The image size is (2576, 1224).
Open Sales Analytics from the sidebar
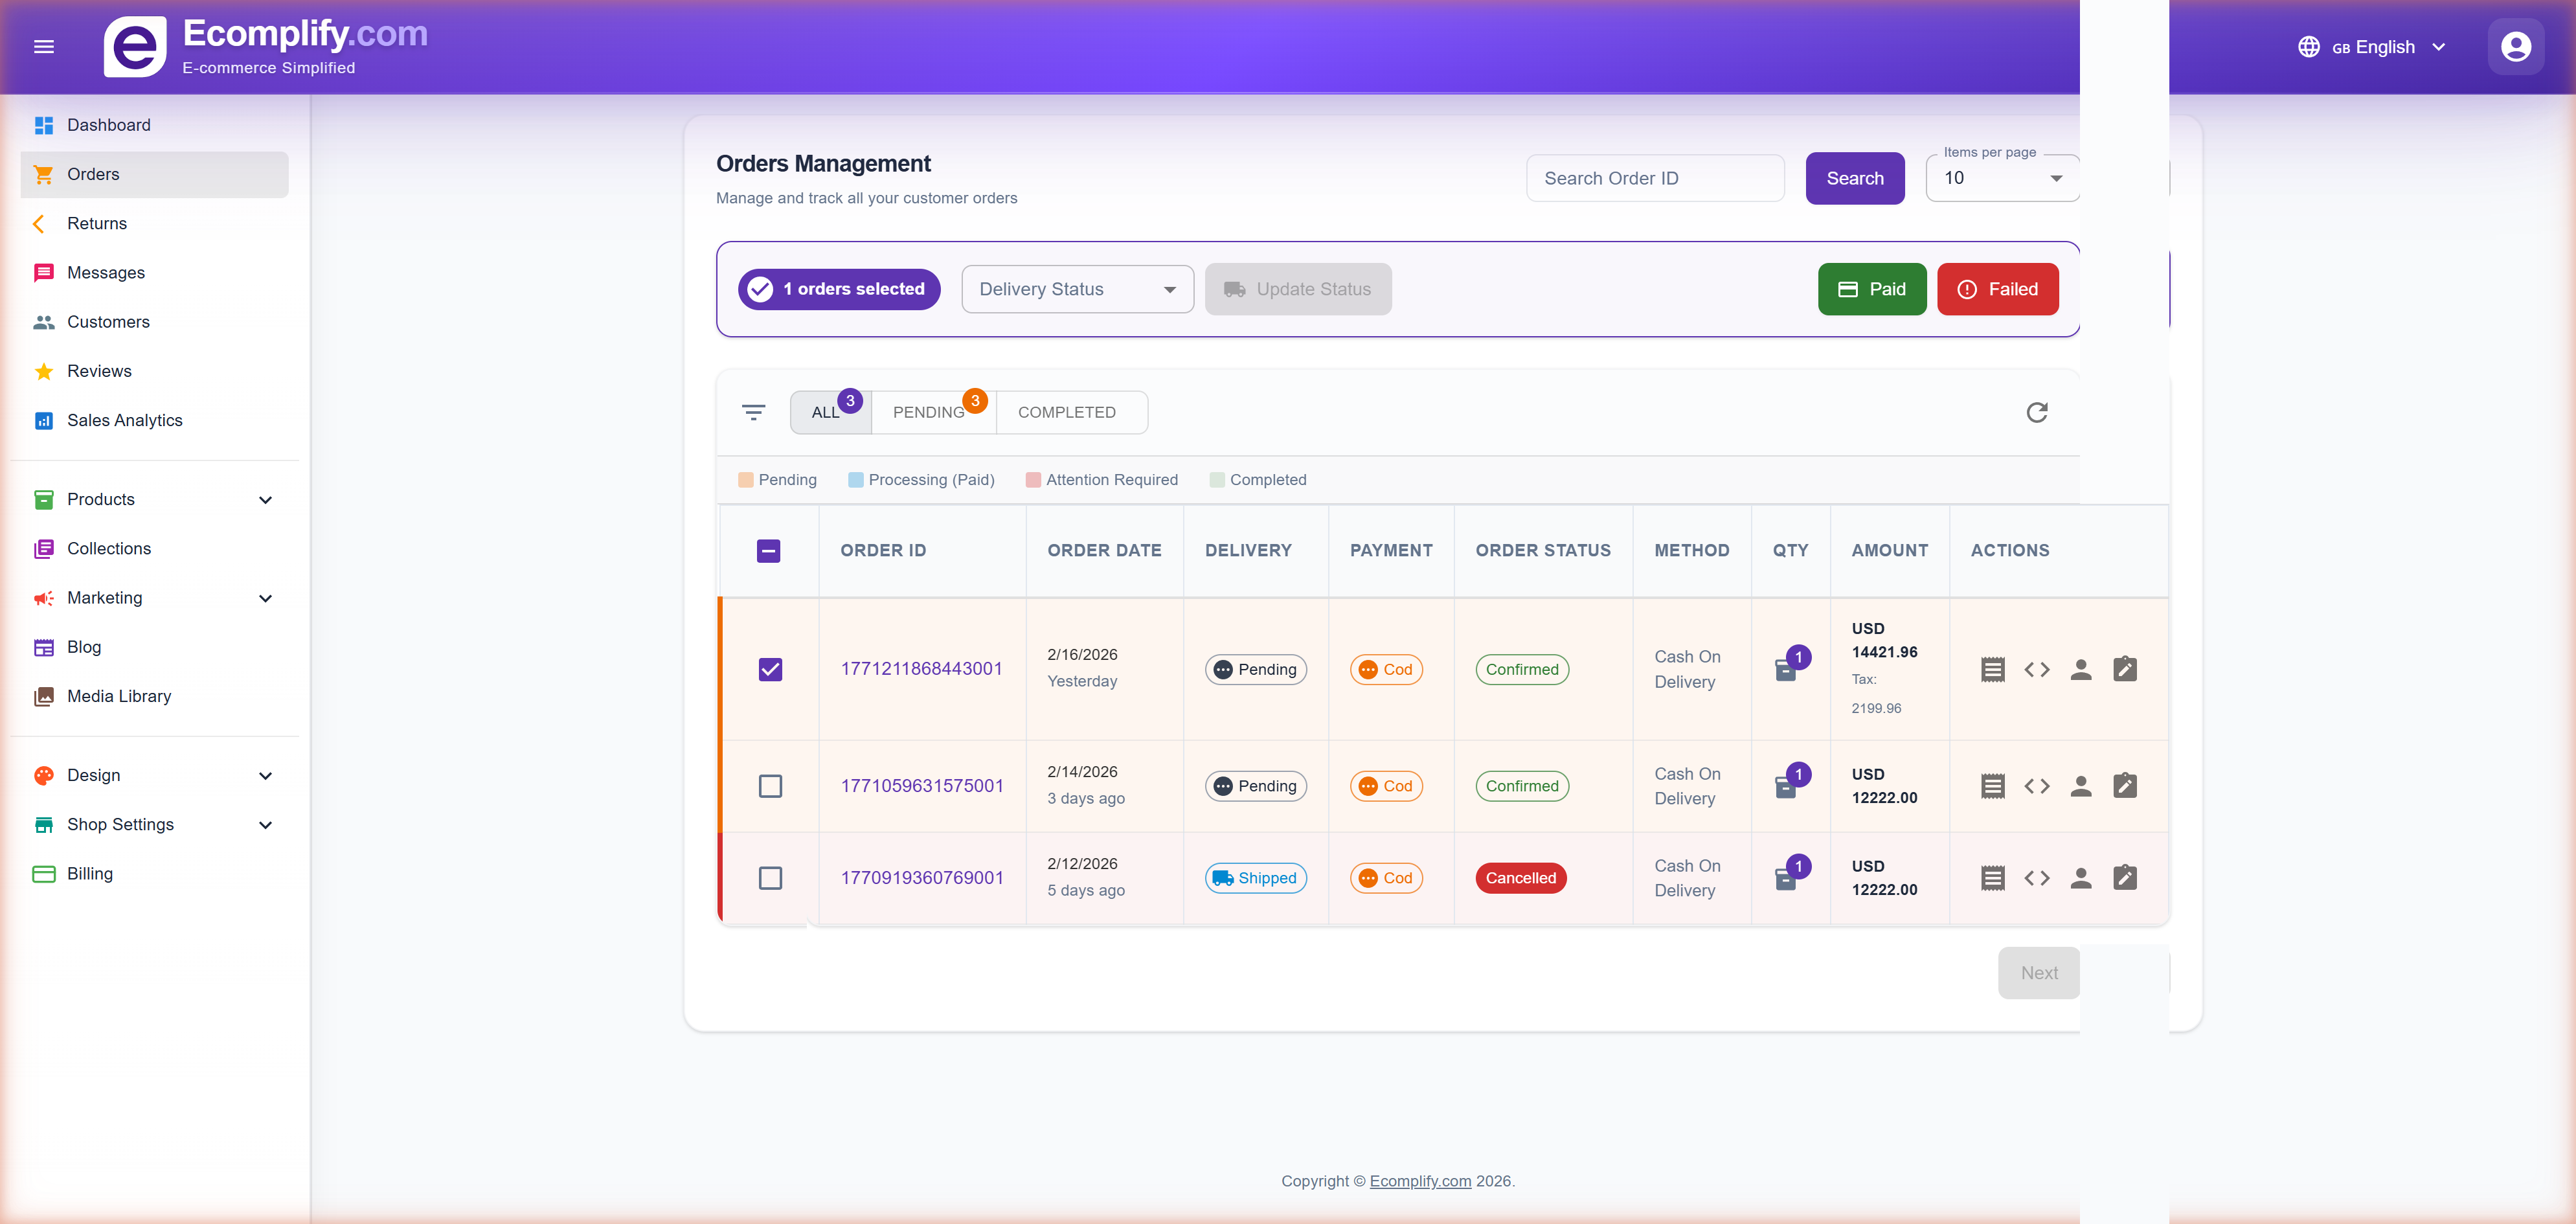pyautogui.click(x=124, y=420)
